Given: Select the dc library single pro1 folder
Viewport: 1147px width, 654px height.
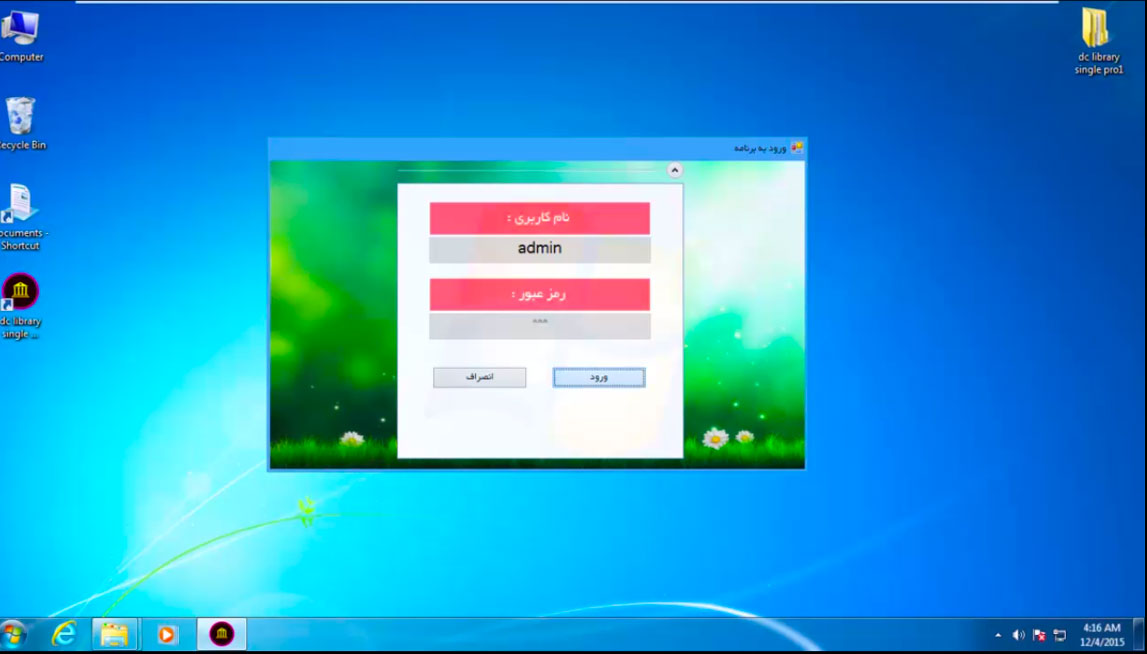Looking at the screenshot, I should point(1098,42).
